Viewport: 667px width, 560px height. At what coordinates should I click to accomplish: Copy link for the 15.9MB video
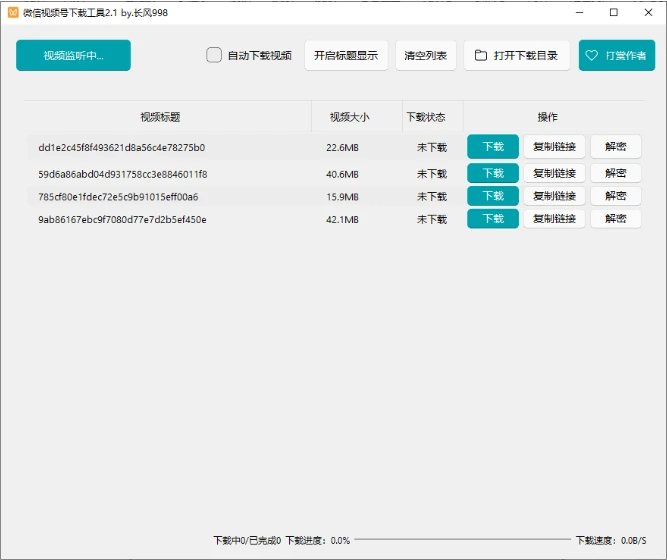pos(554,196)
